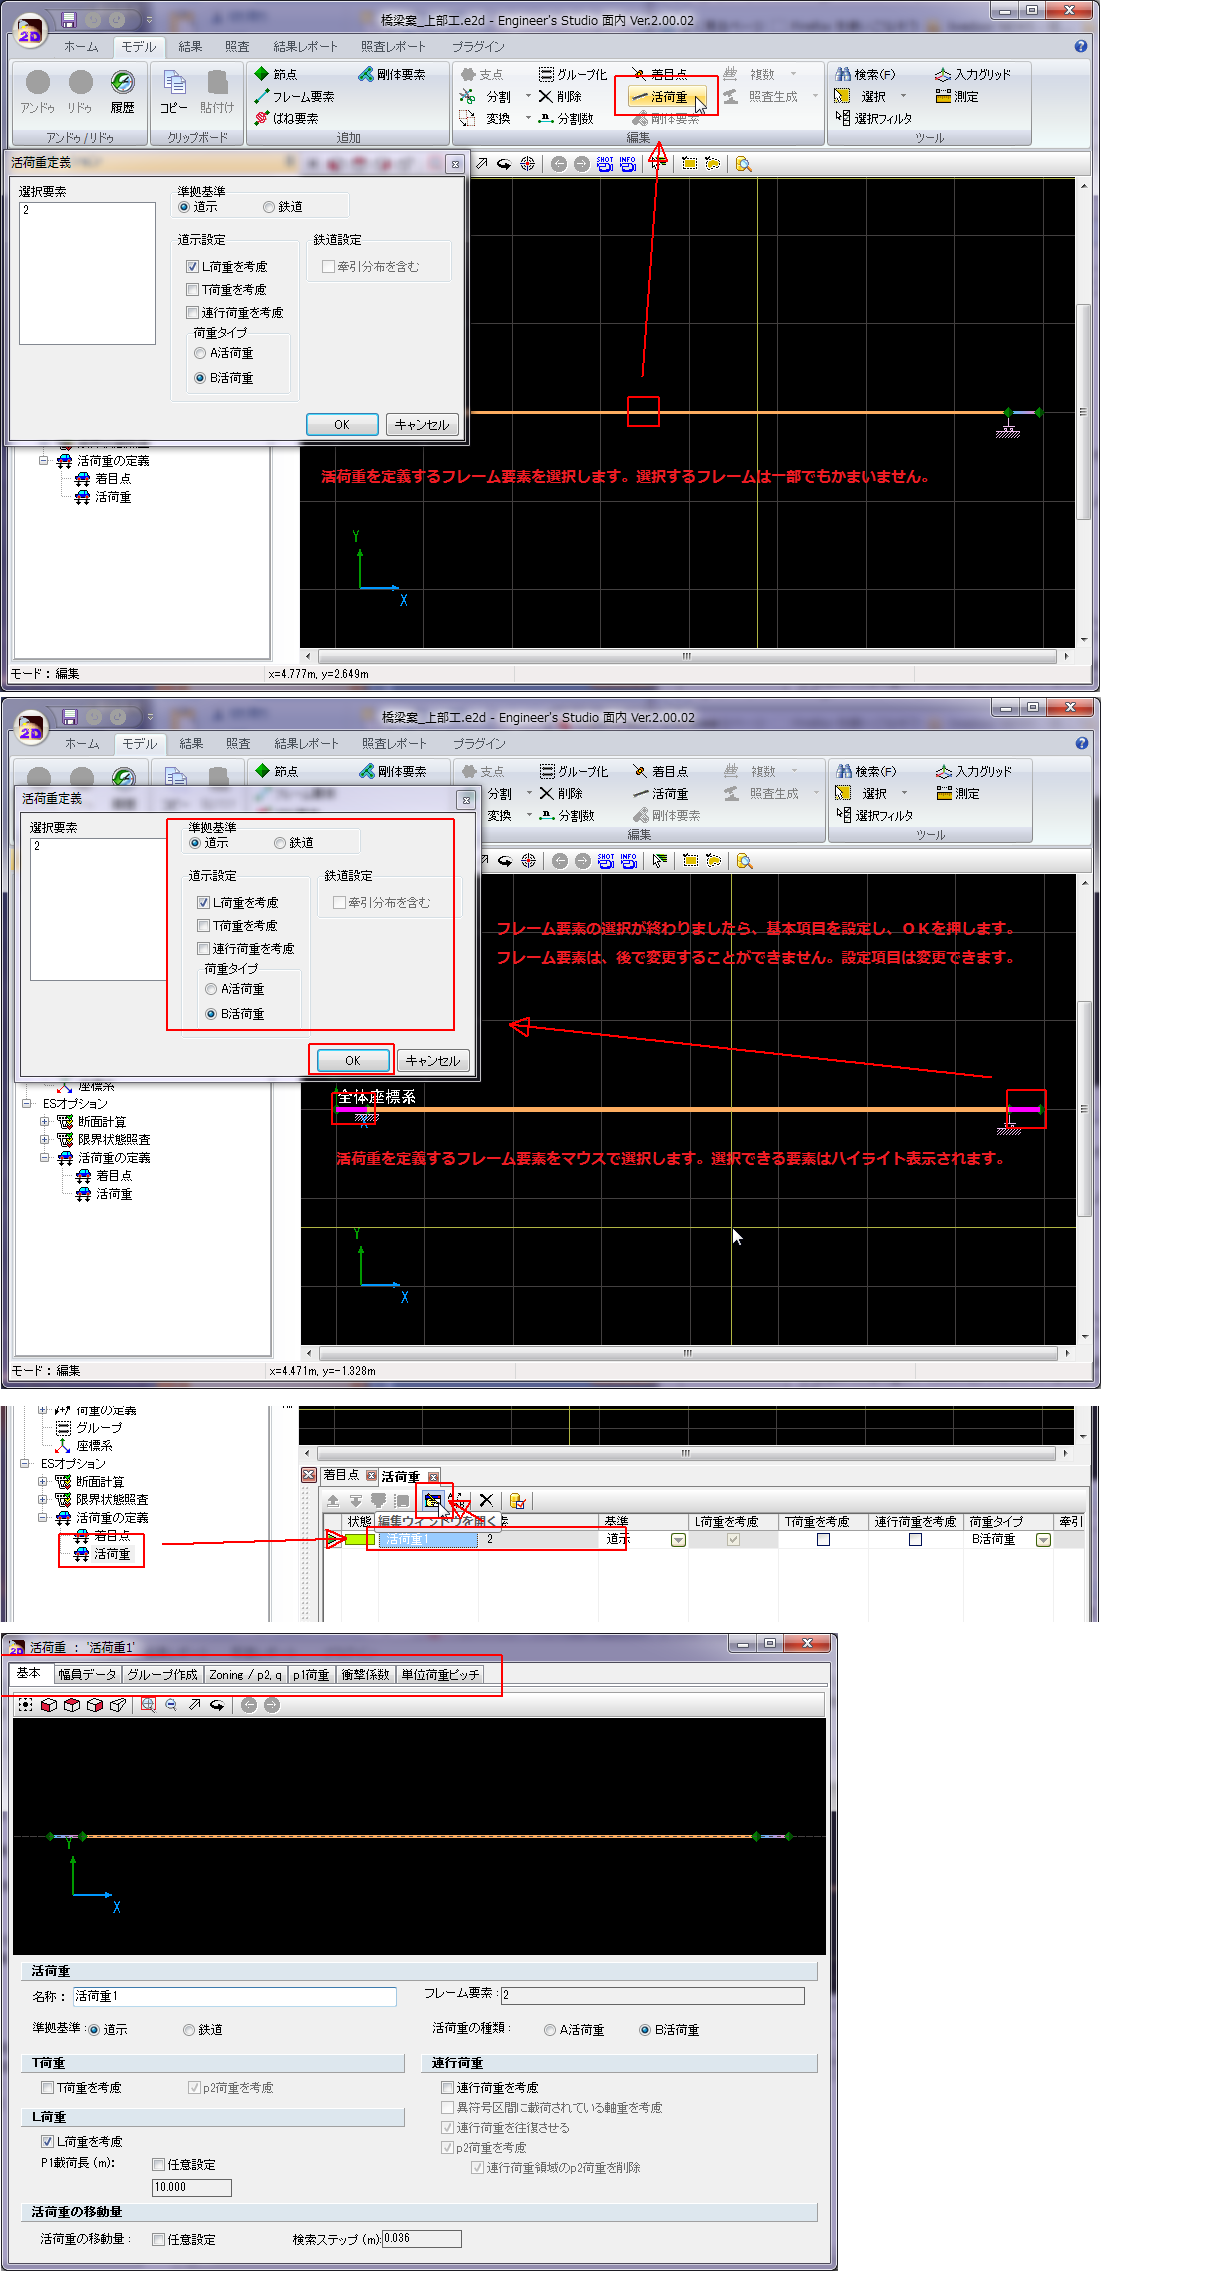Click the リドゥ ribbon button

80,92
